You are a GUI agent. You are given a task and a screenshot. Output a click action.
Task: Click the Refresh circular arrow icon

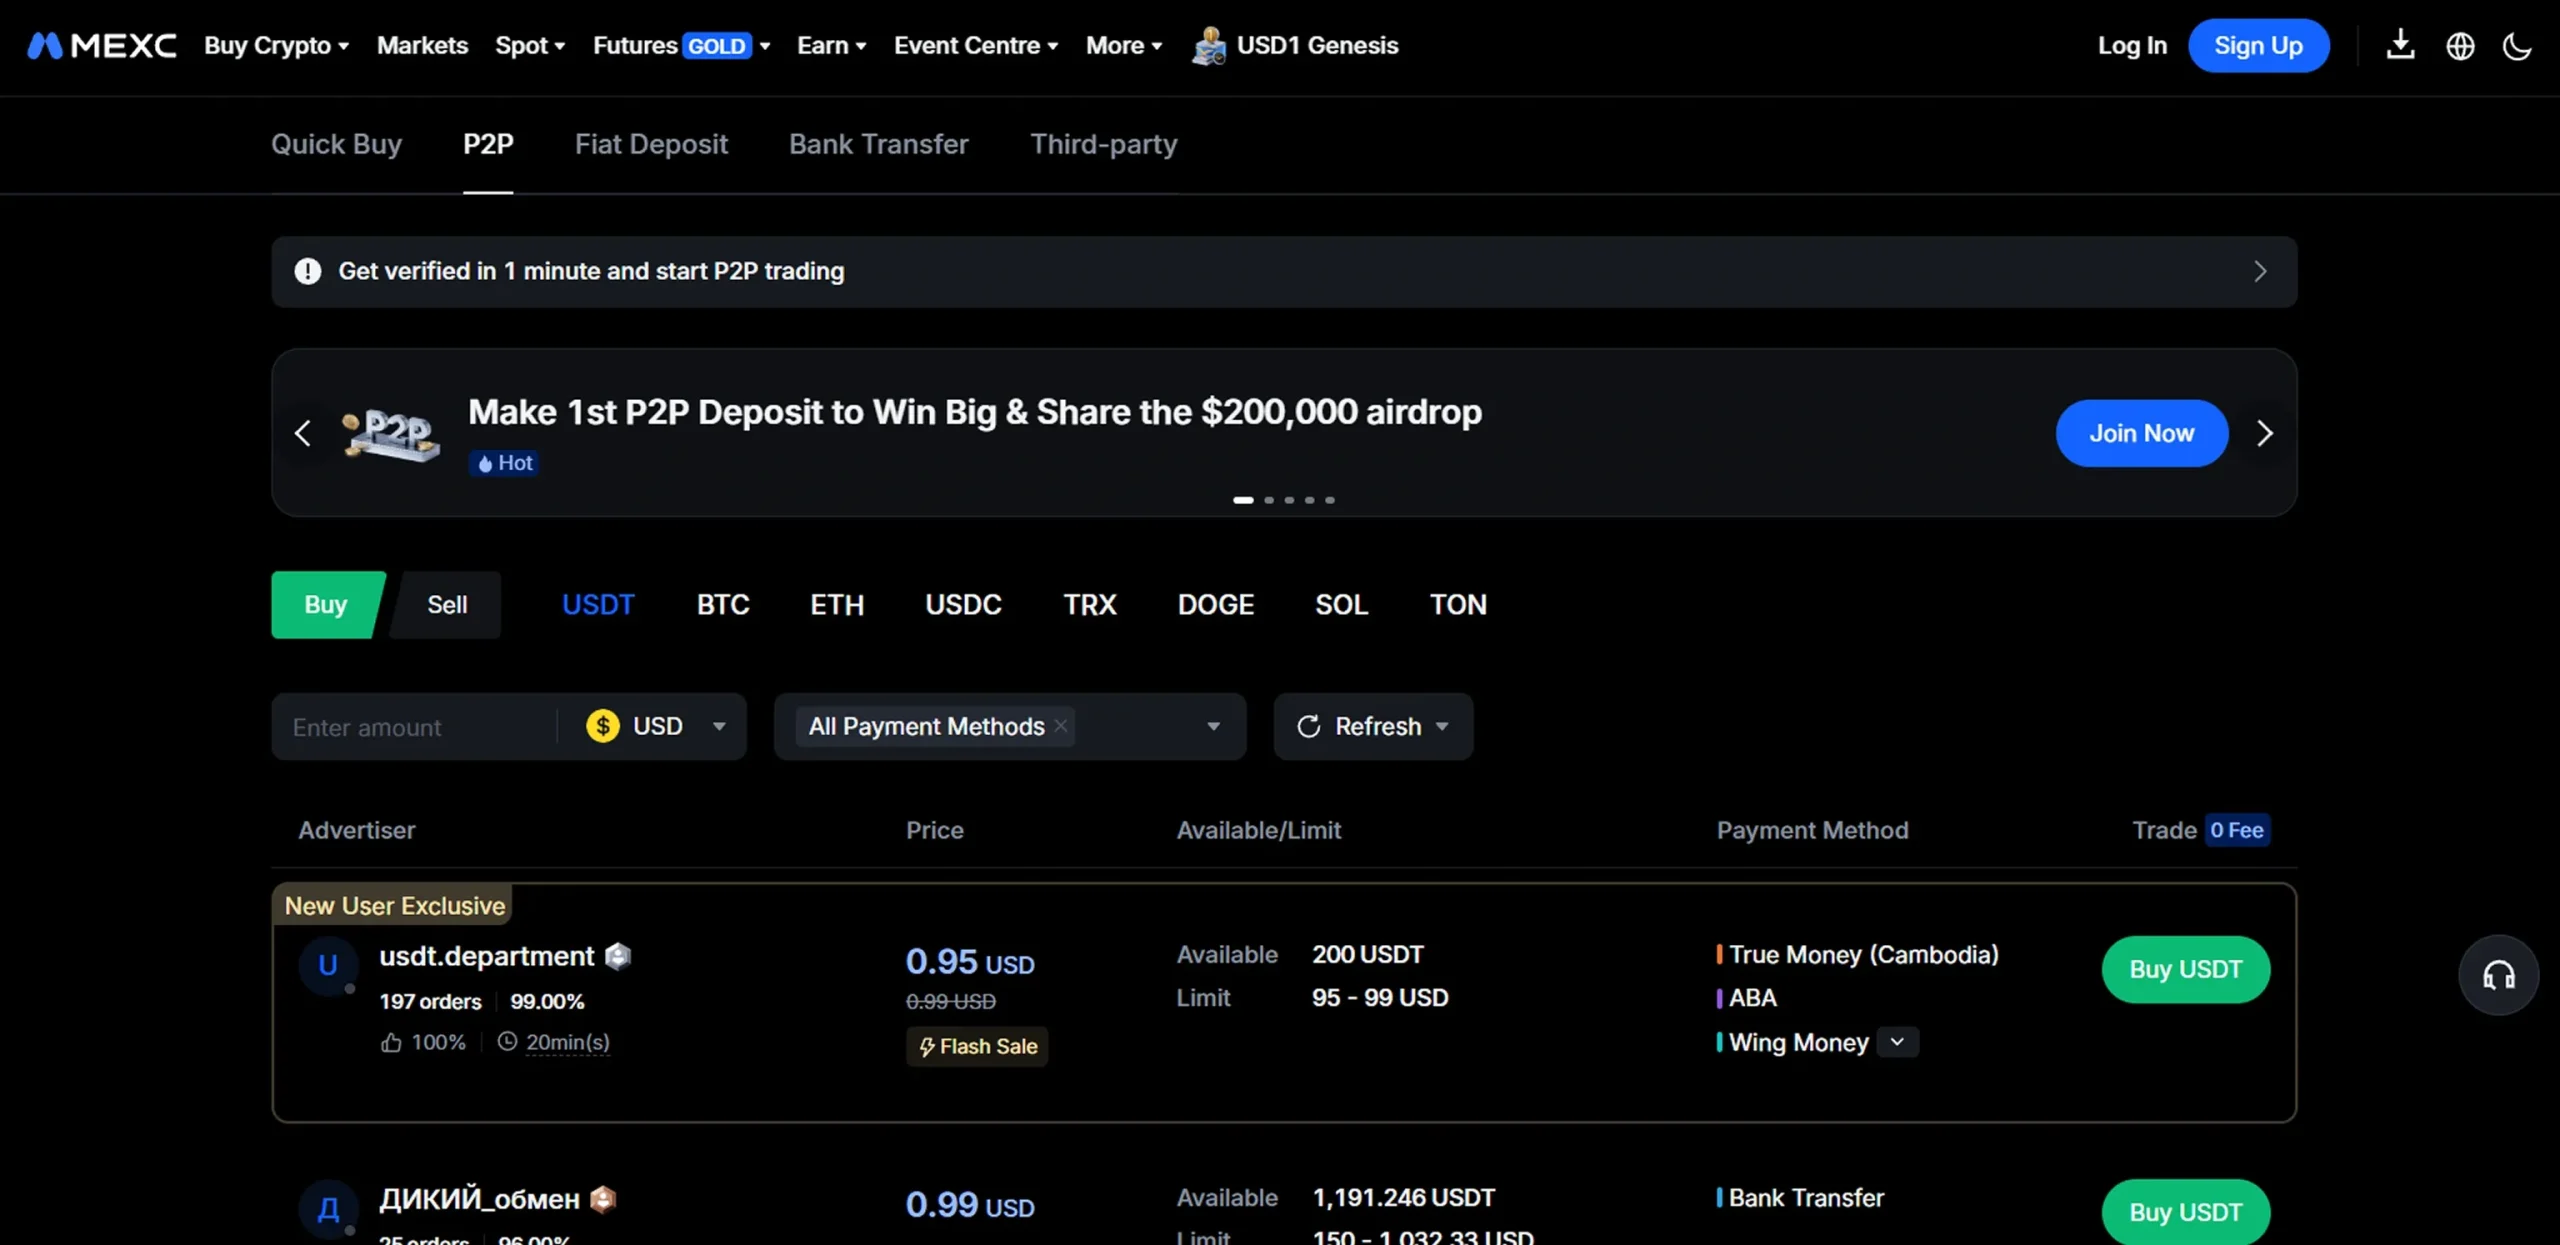pyautogui.click(x=1309, y=726)
